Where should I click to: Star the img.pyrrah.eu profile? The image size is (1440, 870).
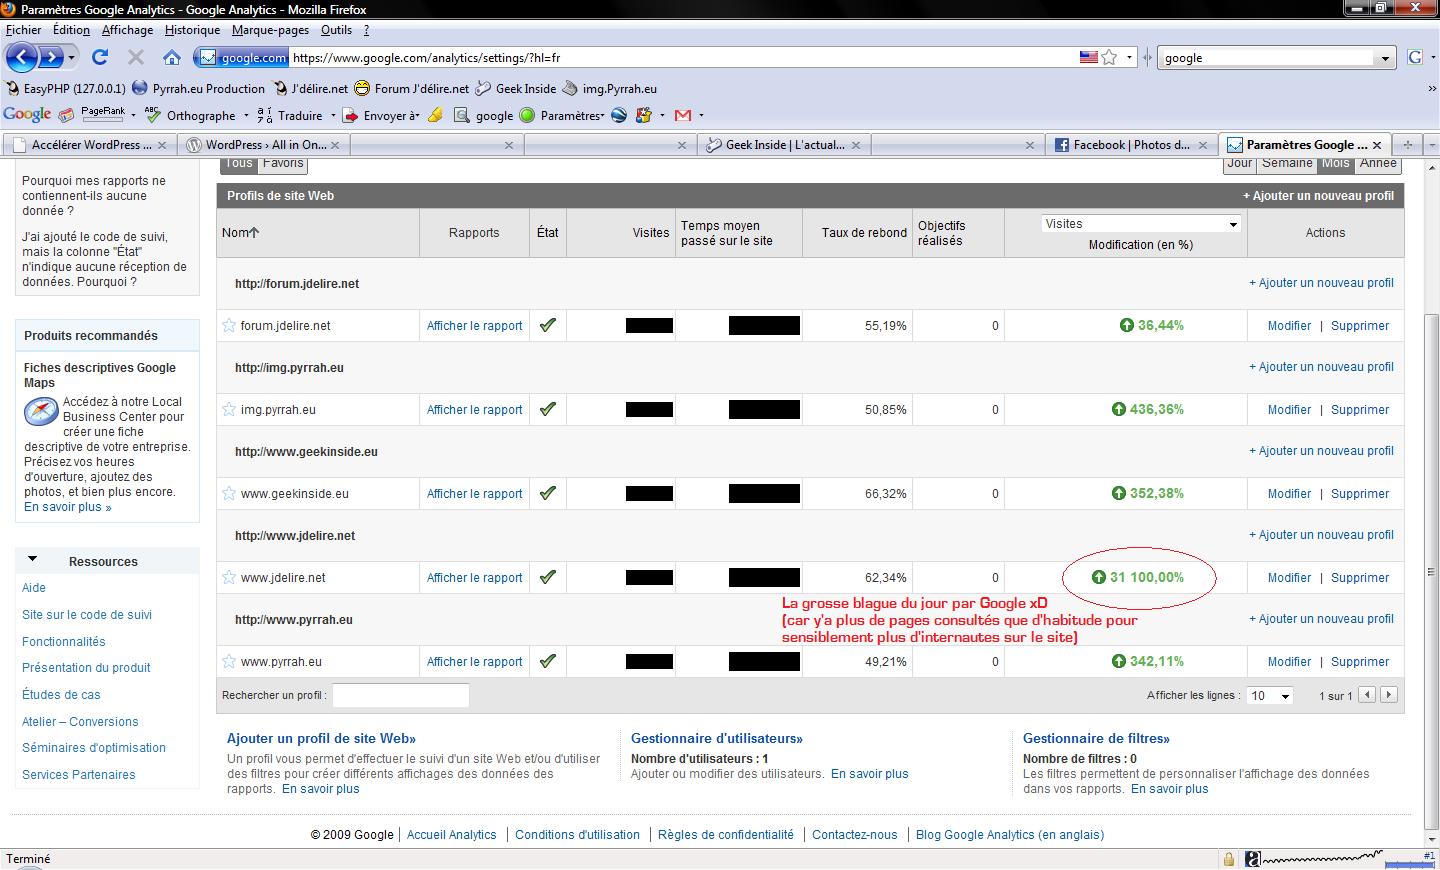pyautogui.click(x=229, y=409)
